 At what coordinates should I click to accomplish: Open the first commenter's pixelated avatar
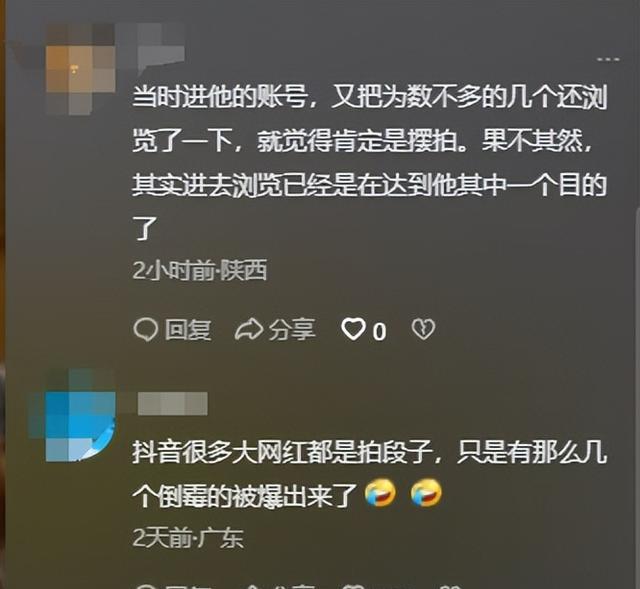pyautogui.click(x=80, y=69)
